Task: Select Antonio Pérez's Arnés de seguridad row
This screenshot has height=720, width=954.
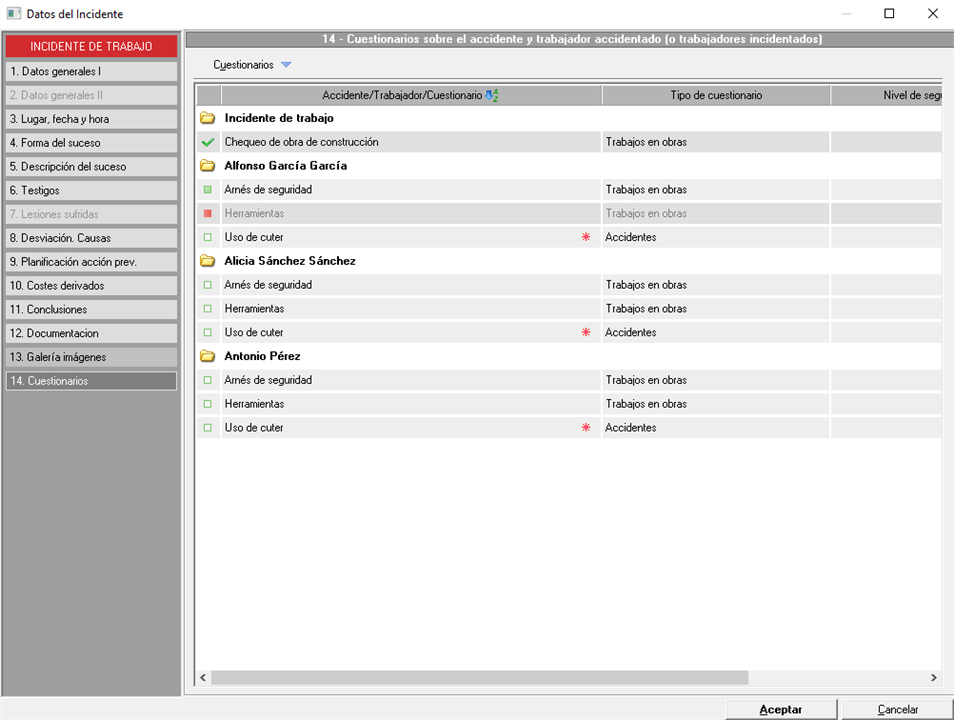Action: point(400,380)
